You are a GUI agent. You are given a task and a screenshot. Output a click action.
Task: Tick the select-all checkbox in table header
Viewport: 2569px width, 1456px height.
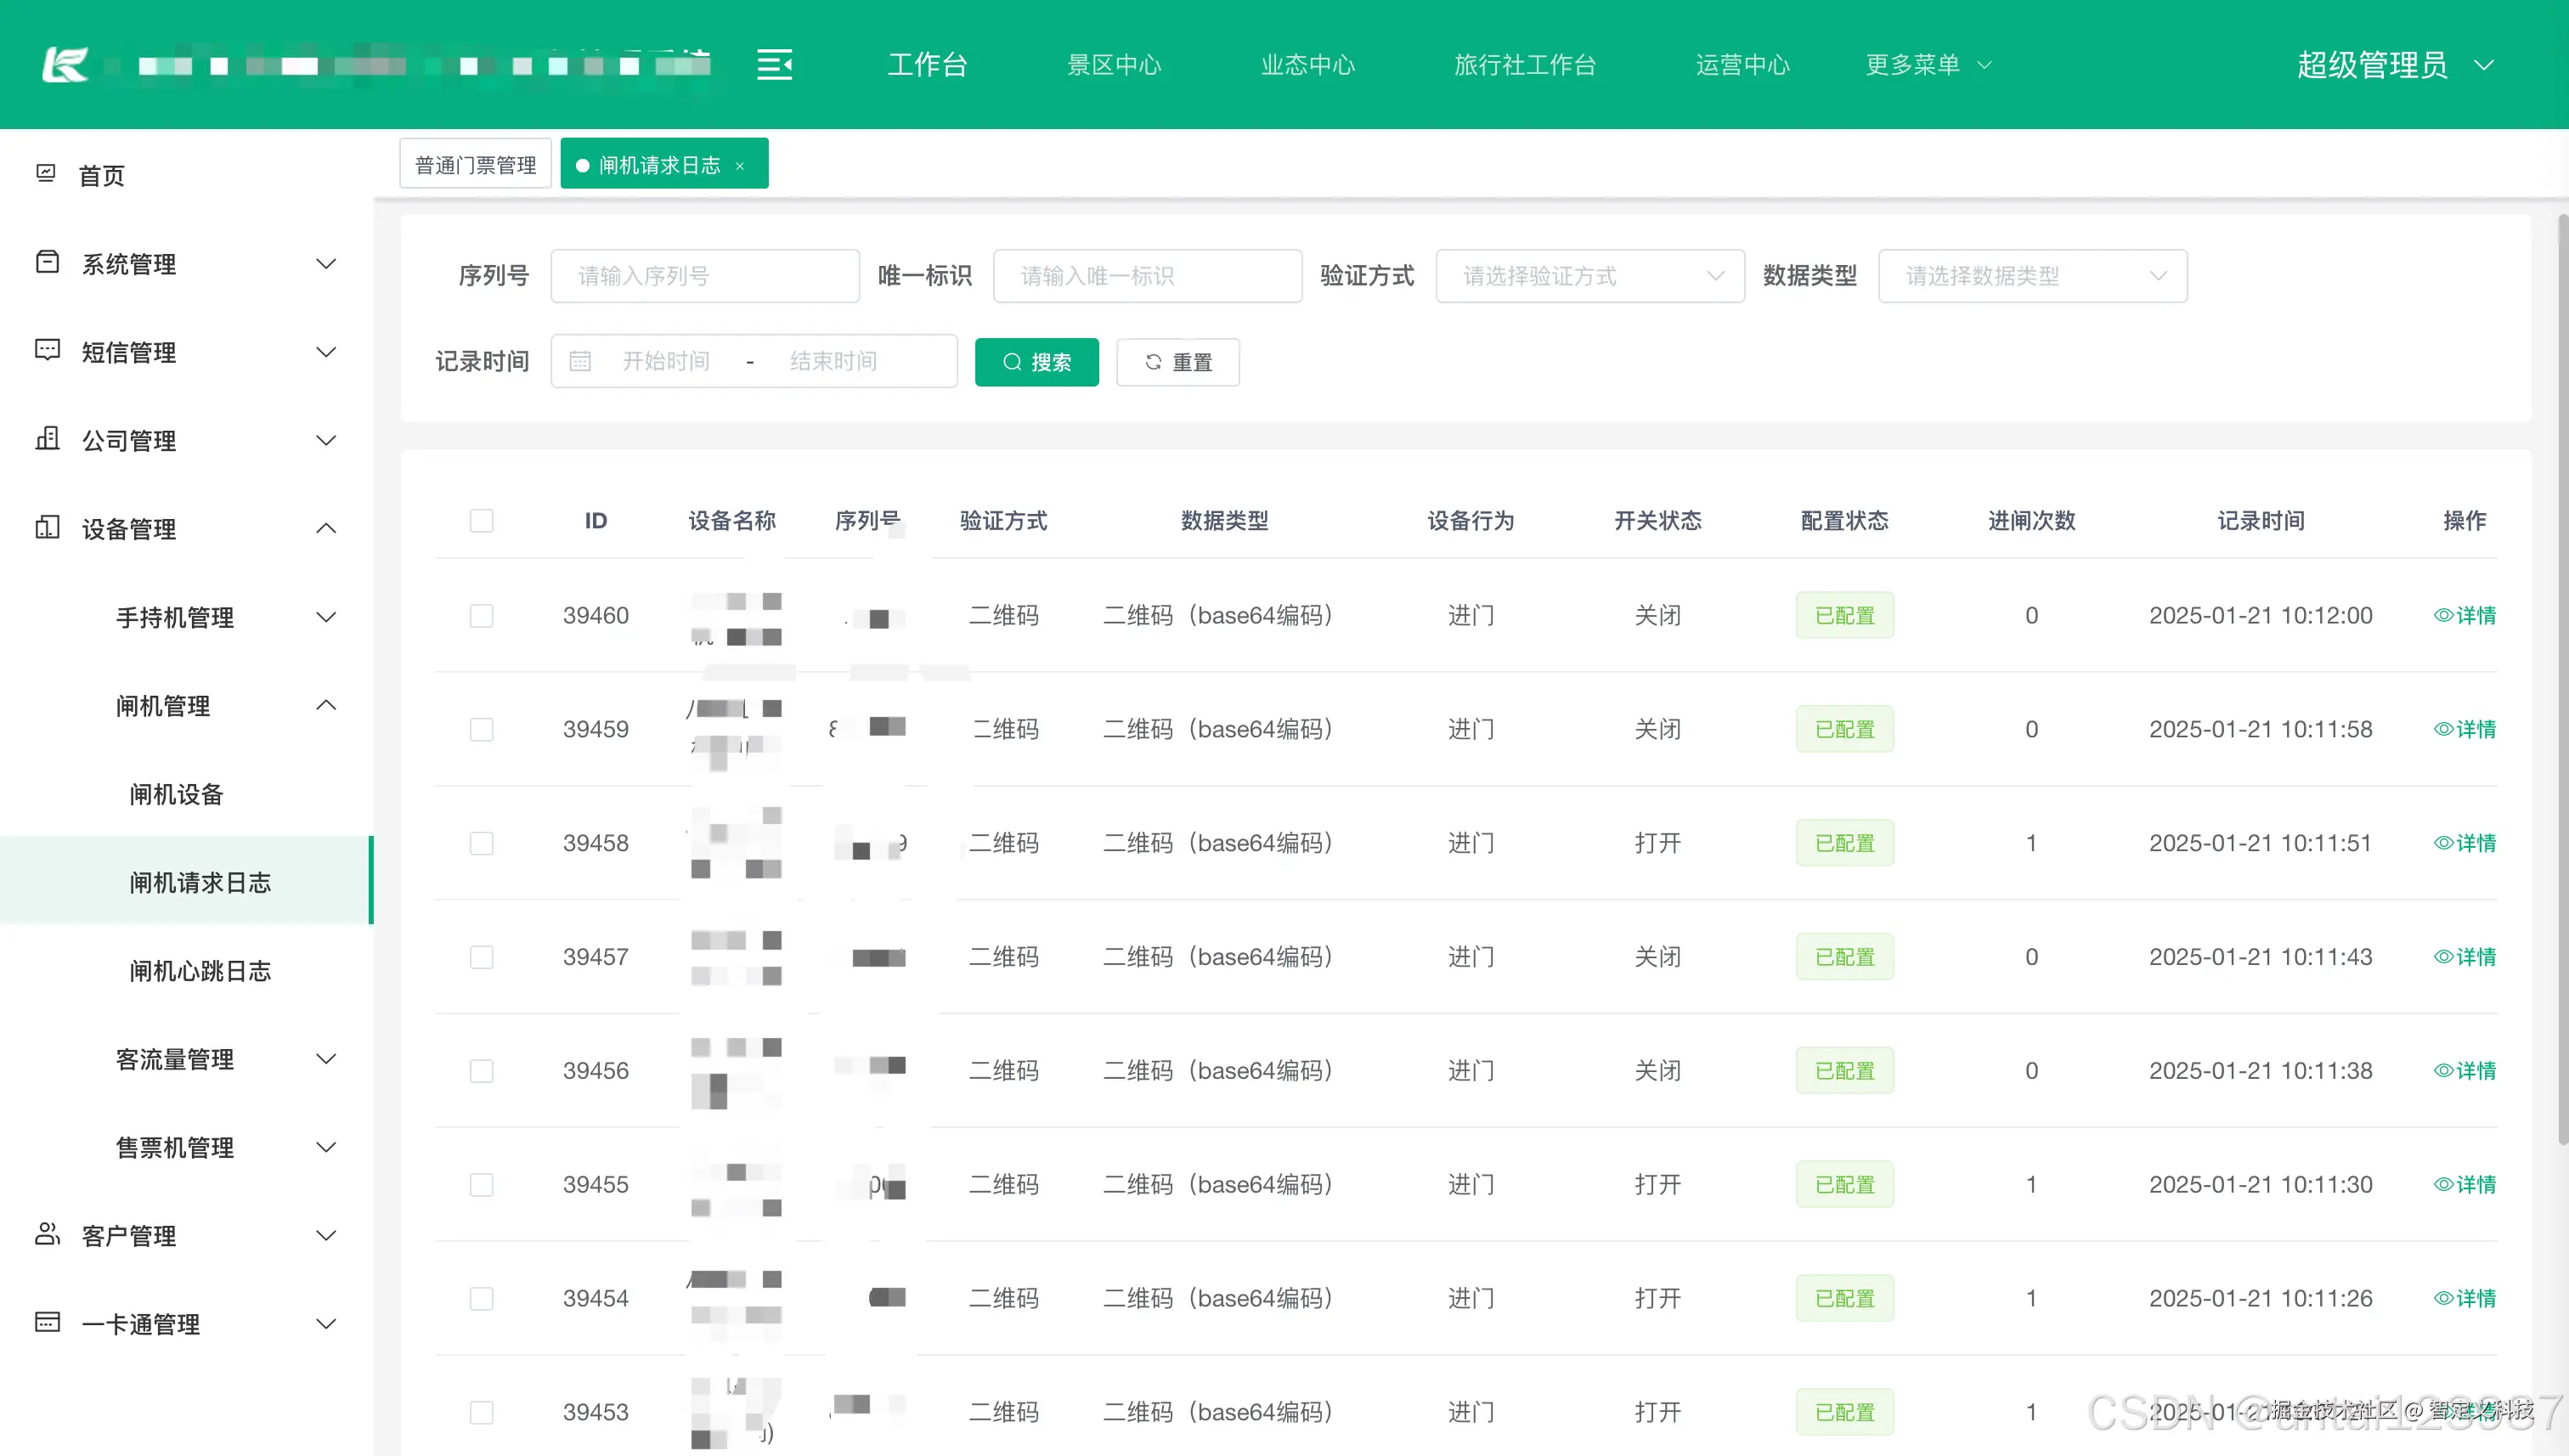(481, 521)
